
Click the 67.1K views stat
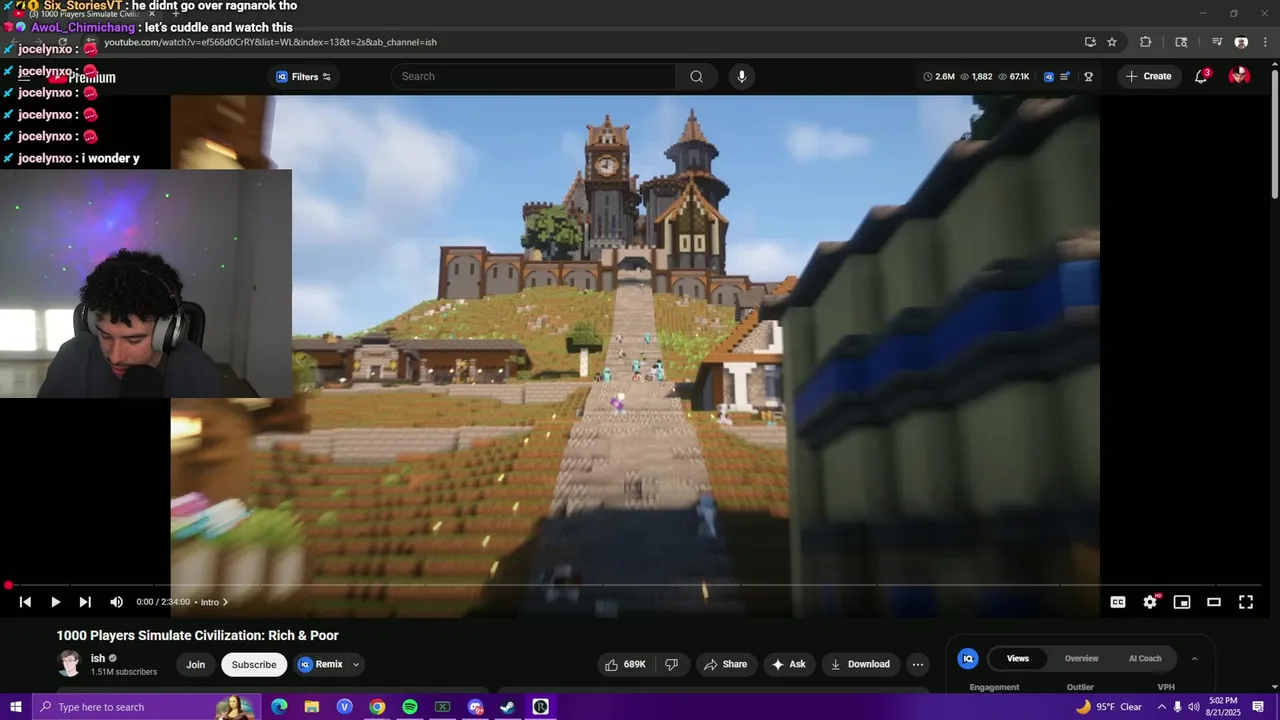[1013, 77]
